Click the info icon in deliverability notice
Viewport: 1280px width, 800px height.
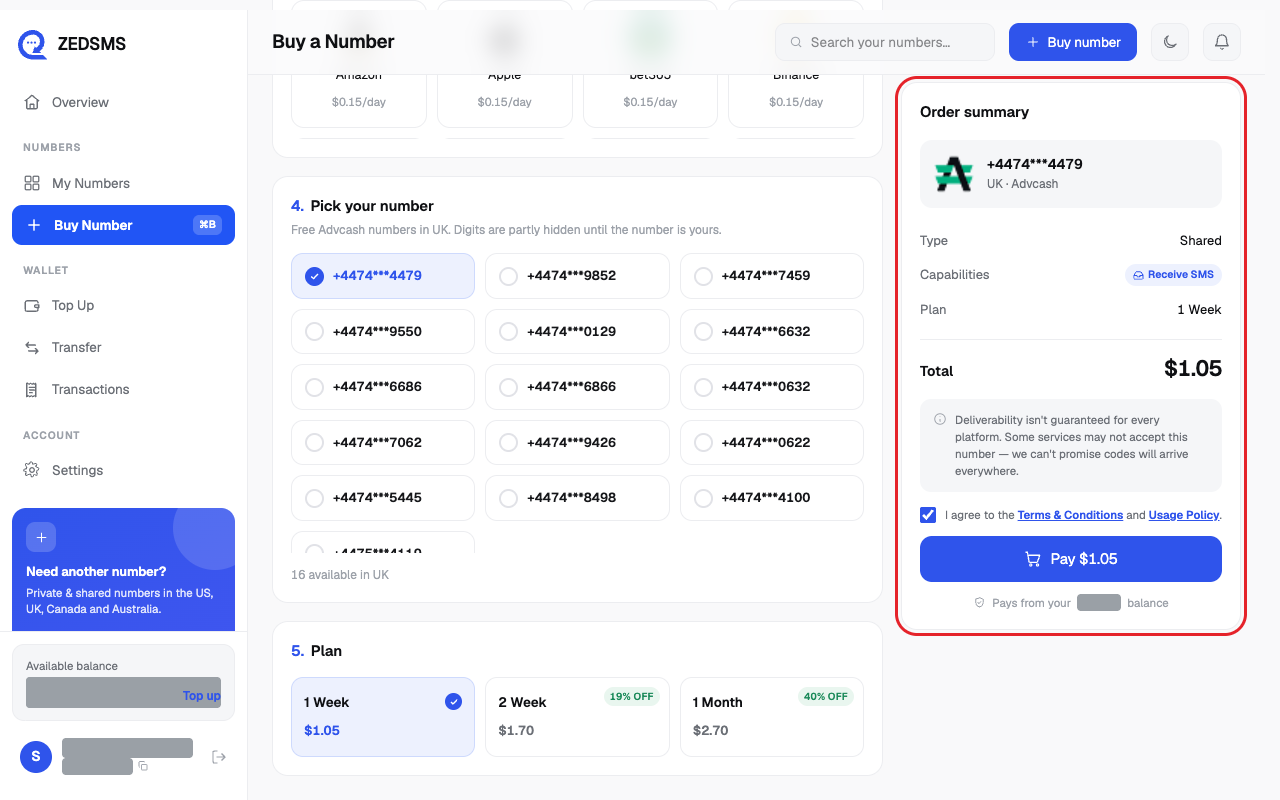[x=940, y=419]
